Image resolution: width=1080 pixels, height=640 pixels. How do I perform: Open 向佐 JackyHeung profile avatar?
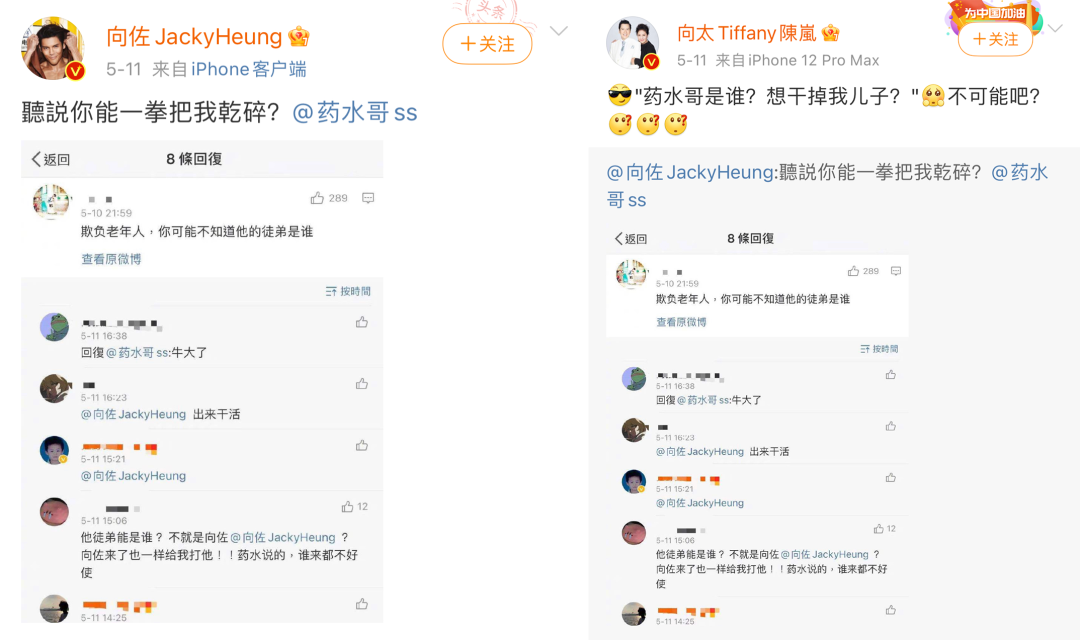pos(54,48)
